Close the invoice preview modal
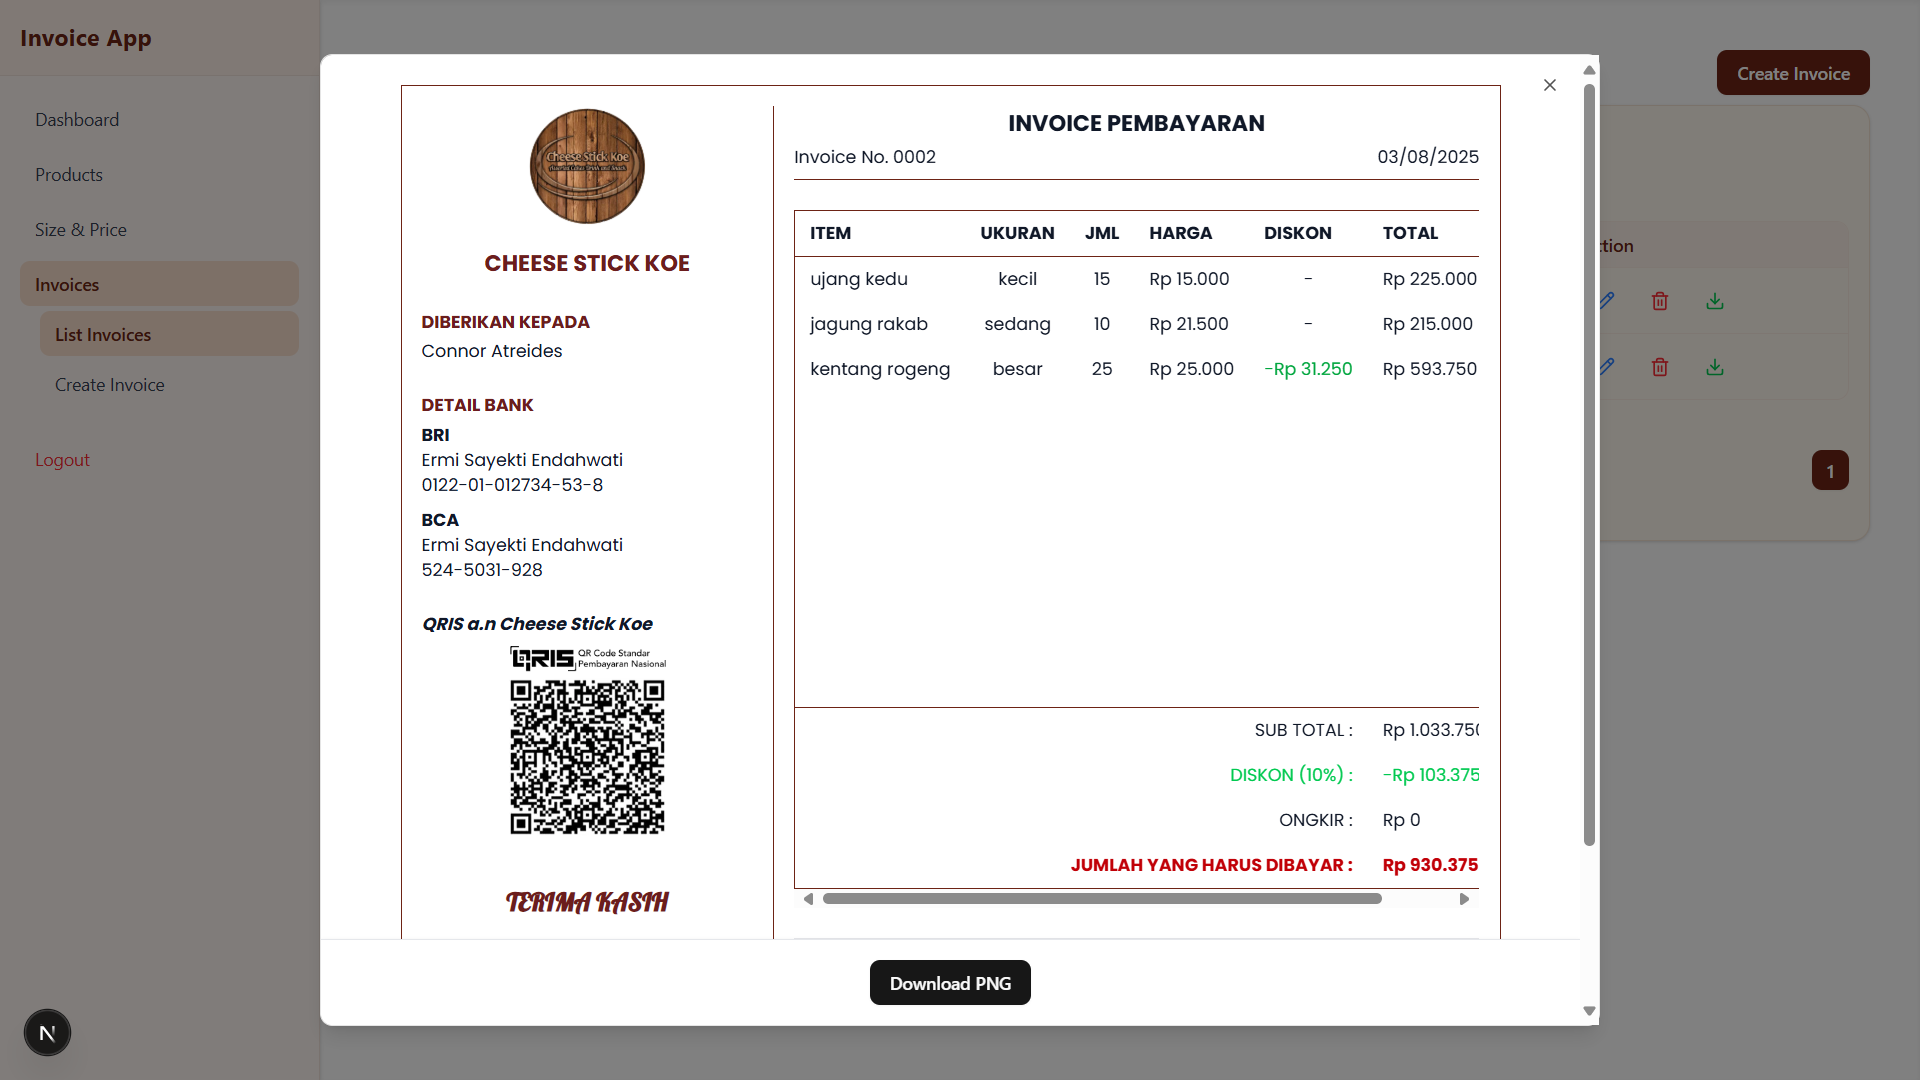The height and width of the screenshot is (1080, 1920). point(1549,85)
